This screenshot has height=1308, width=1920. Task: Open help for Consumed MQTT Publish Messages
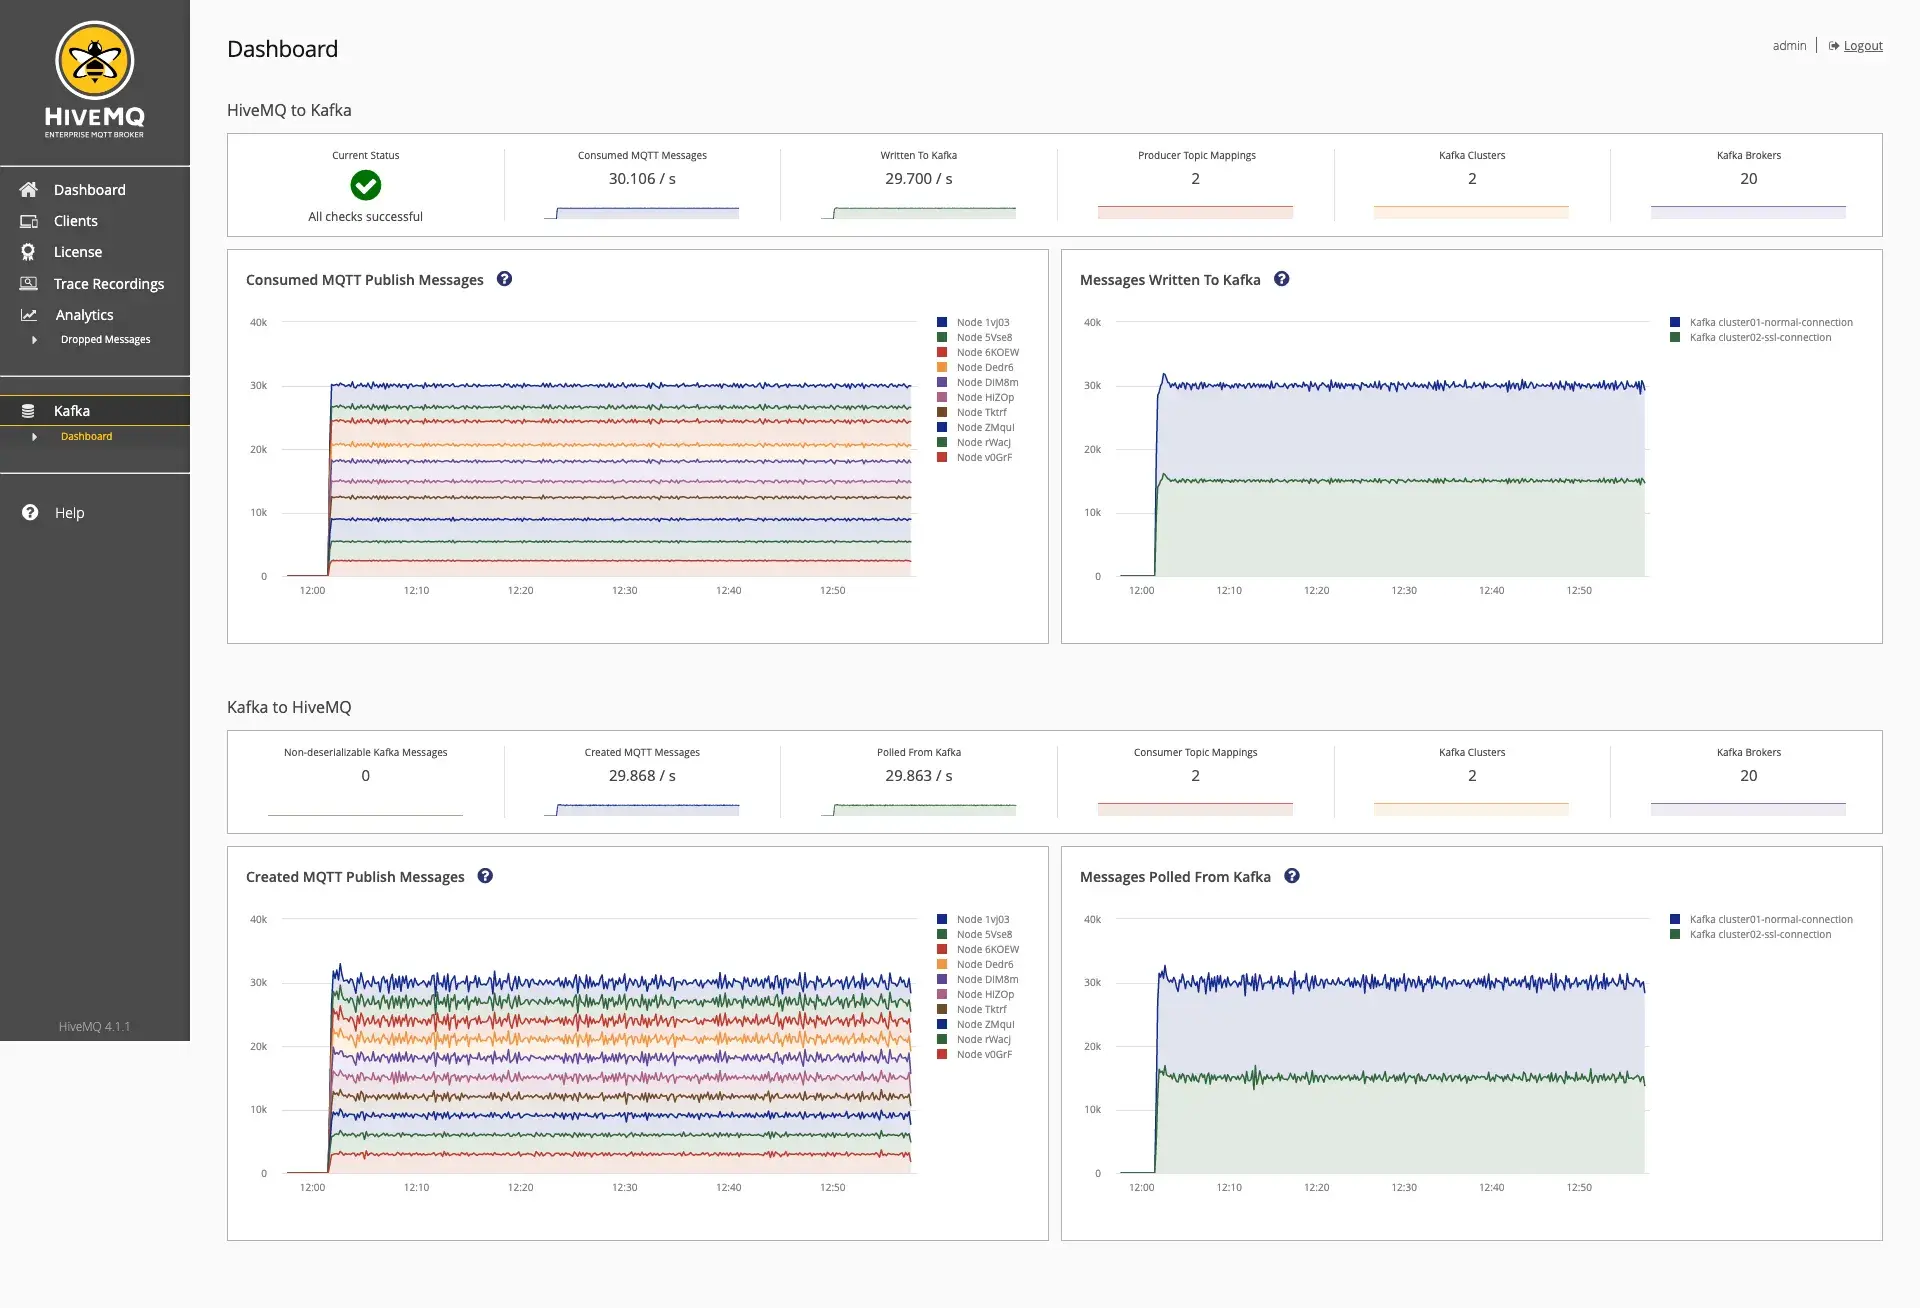[505, 279]
